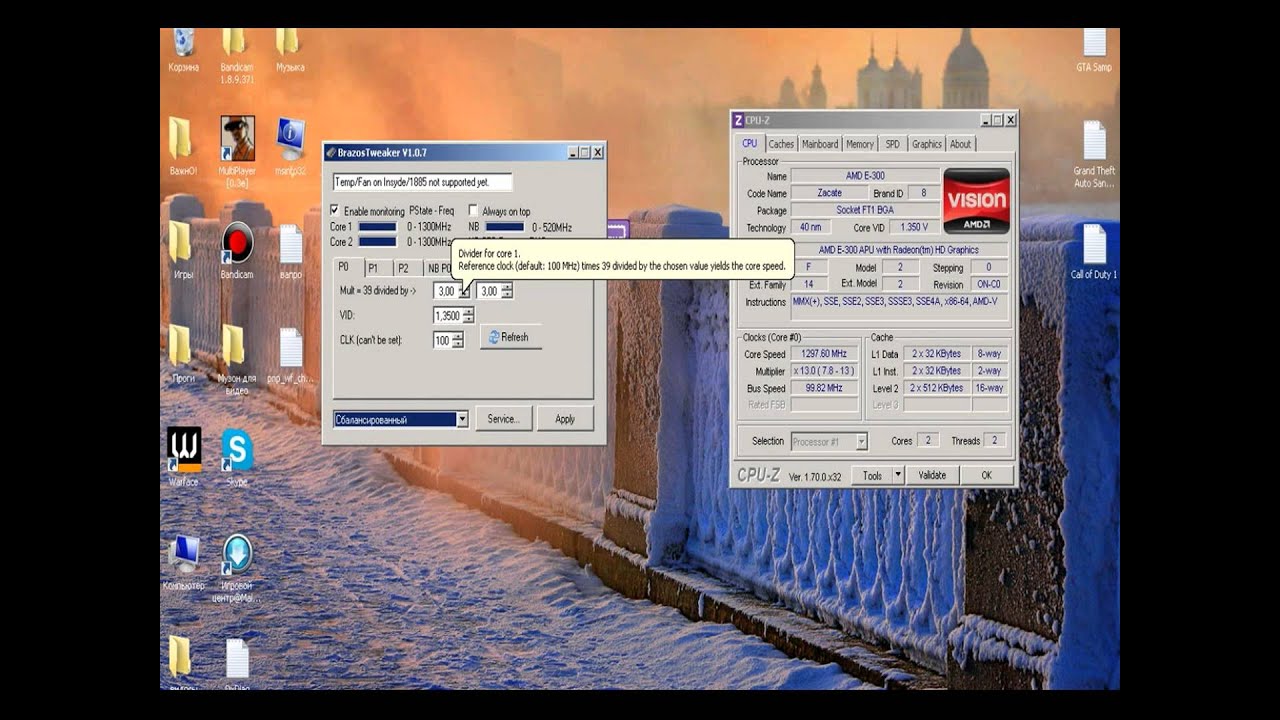Click the Bus Speed value 99.82 MHz
The height and width of the screenshot is (720, 1280).
[824, 388]
